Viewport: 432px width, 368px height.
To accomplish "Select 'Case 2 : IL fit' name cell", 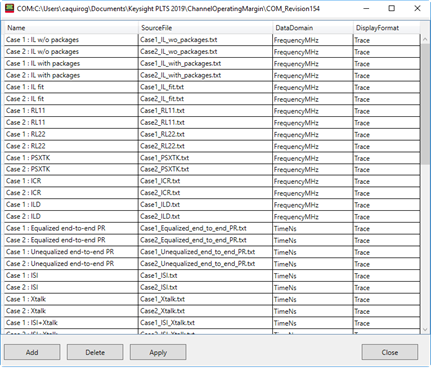I will pyautogui.click(x=71, y=99).
